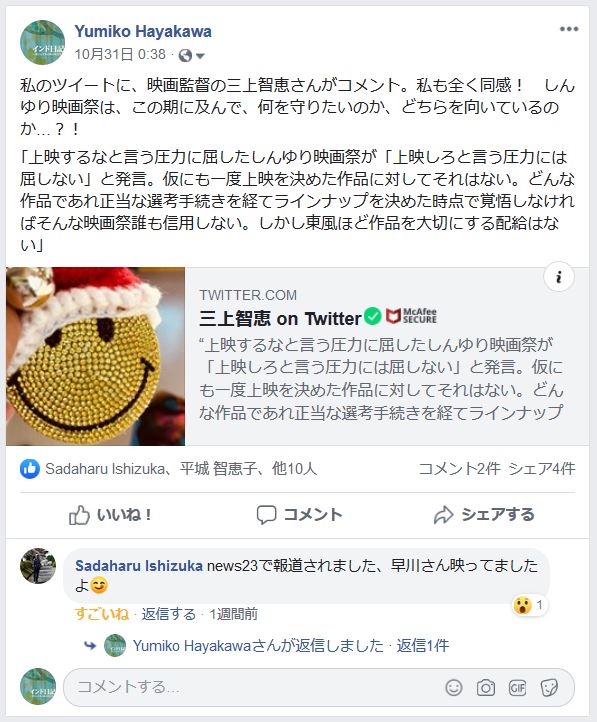Open the three-dot post options menu
597x722 pixels.
click(569, 29)
